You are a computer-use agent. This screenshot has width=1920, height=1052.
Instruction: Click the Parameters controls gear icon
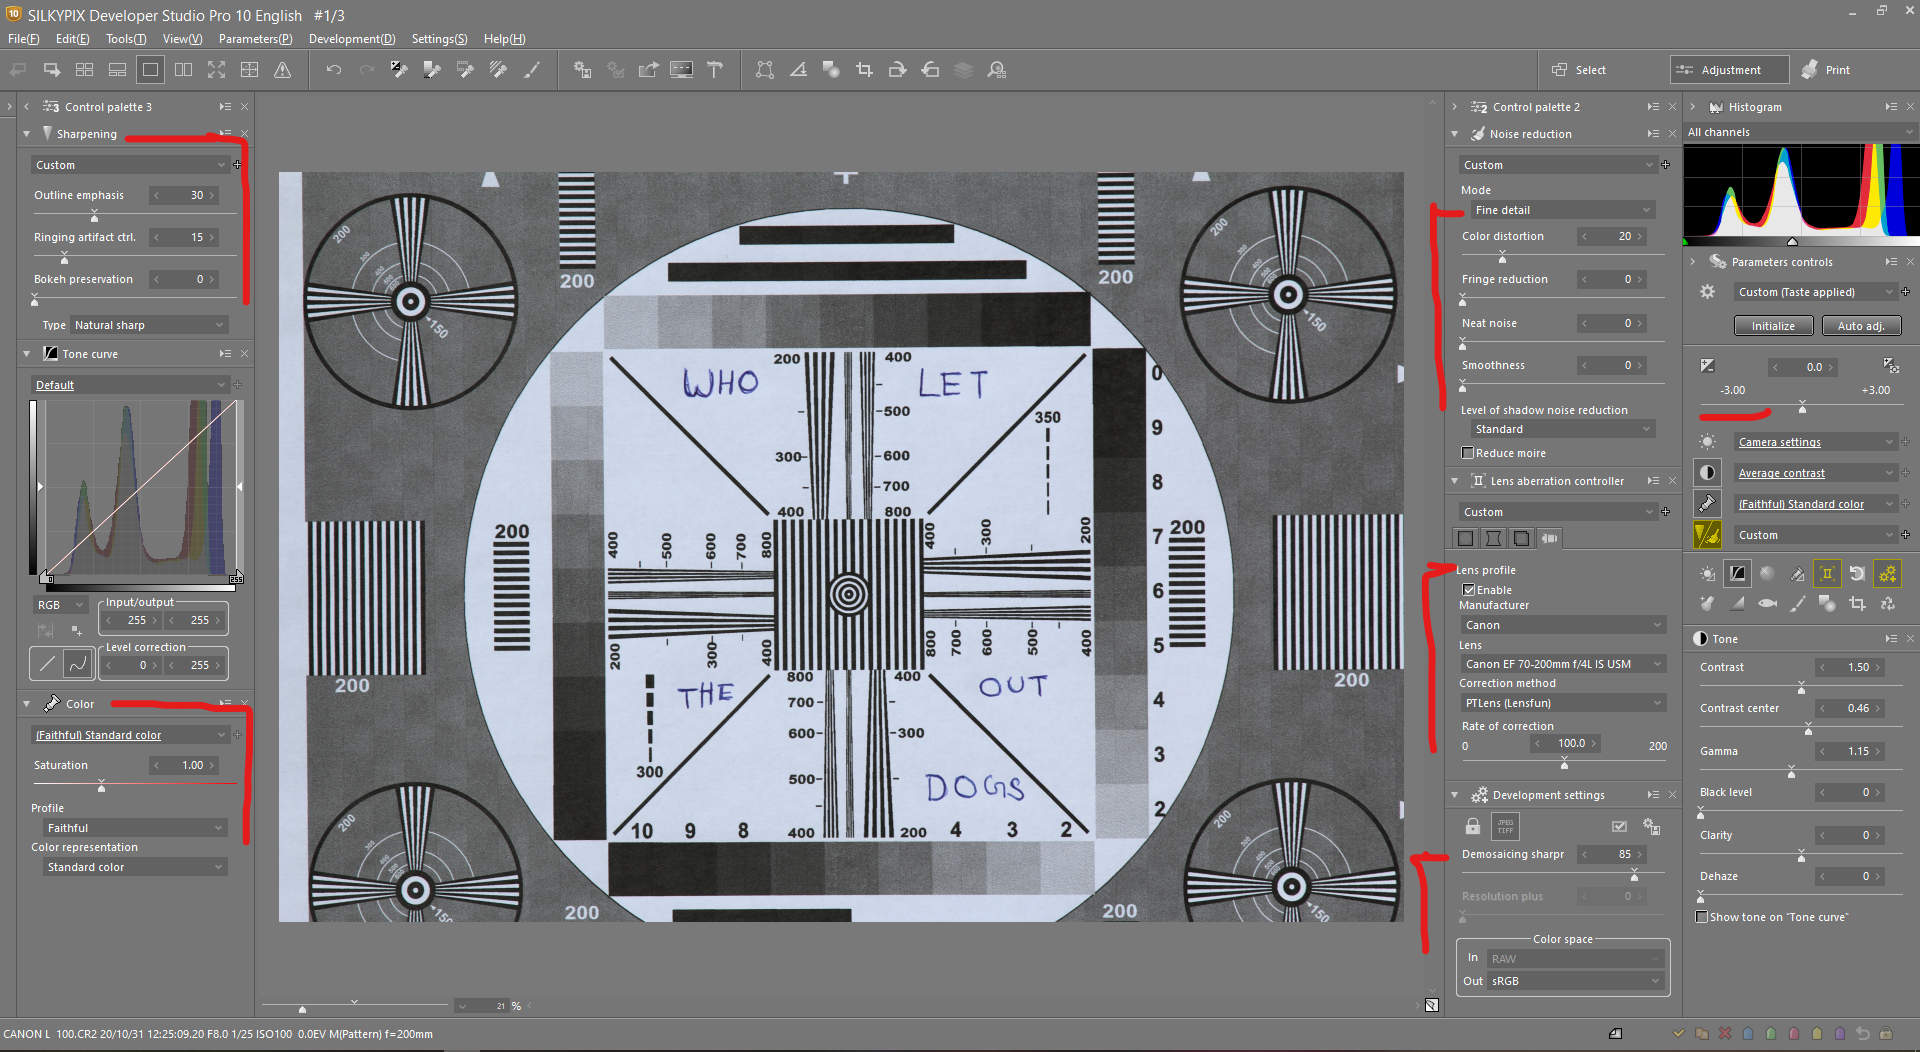(1708, 291)
